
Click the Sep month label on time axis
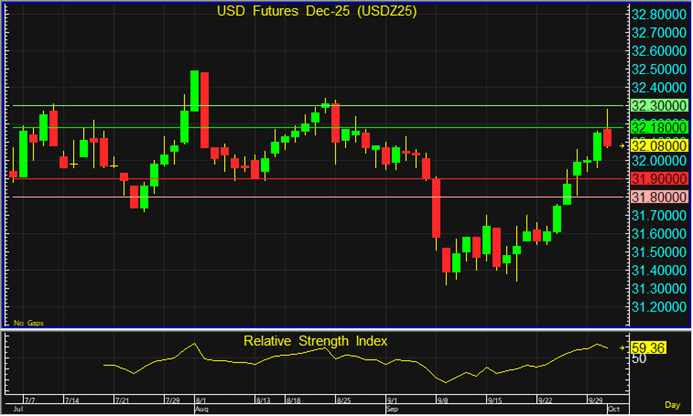pyautogui.click(x=391, y=410)
